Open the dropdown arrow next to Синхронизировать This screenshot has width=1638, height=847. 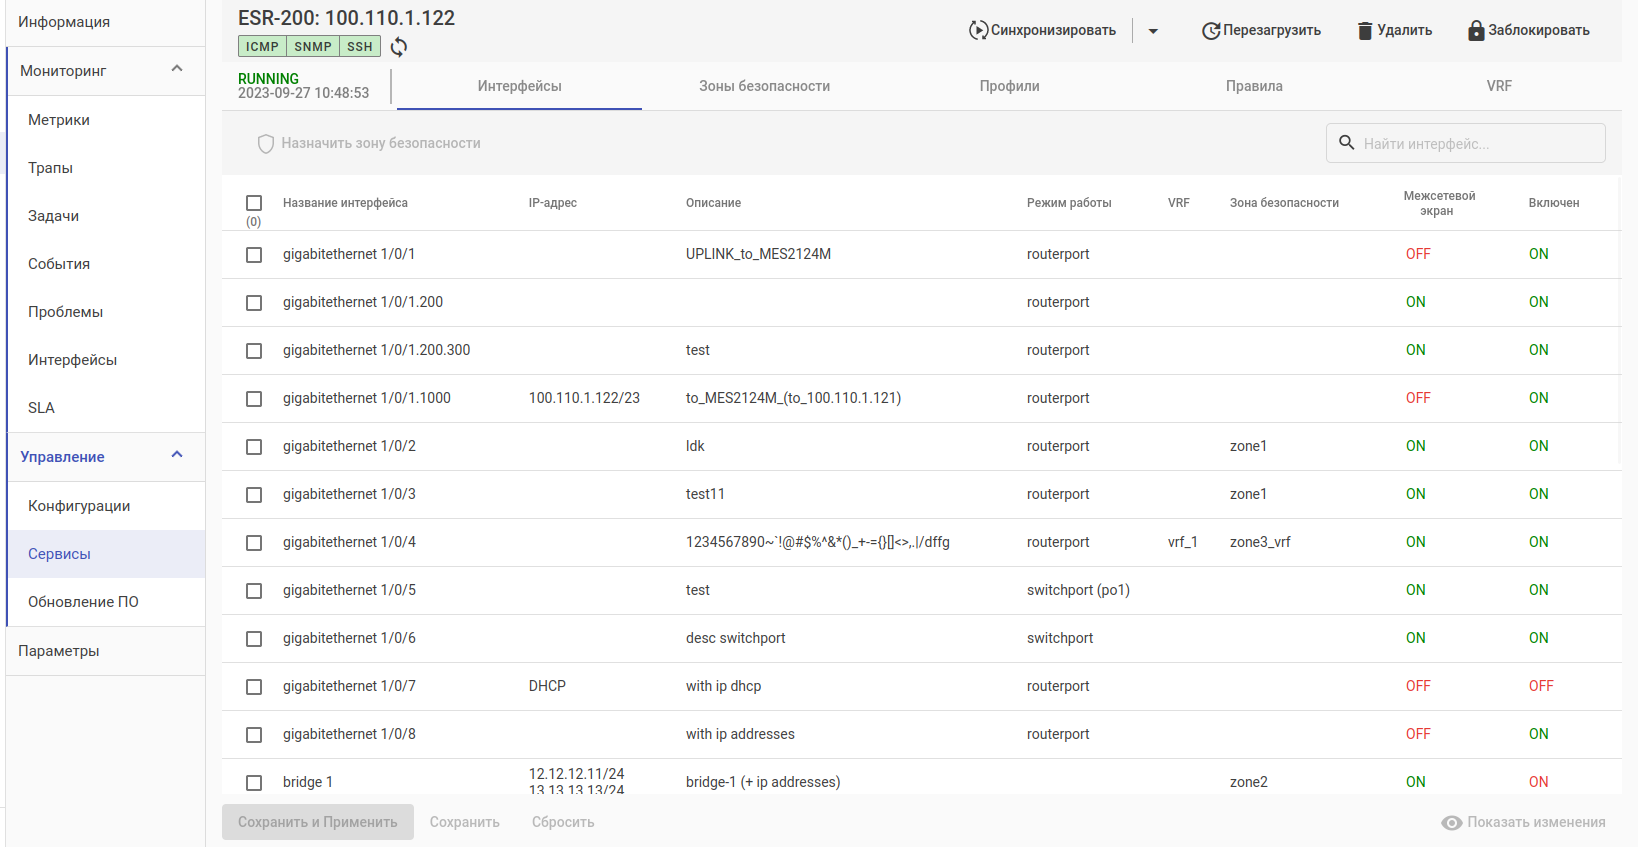click(x=1153, y=31)
